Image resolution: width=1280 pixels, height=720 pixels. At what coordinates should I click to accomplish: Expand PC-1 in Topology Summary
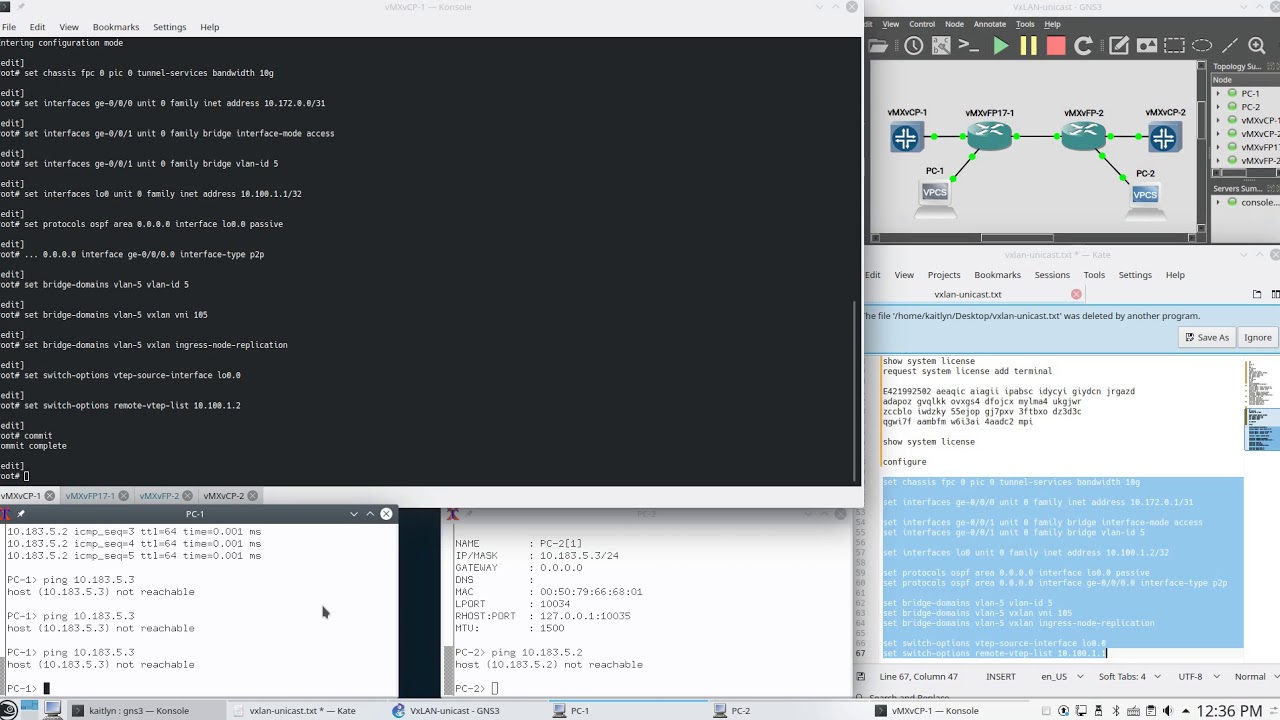(x=1219, y=93)
